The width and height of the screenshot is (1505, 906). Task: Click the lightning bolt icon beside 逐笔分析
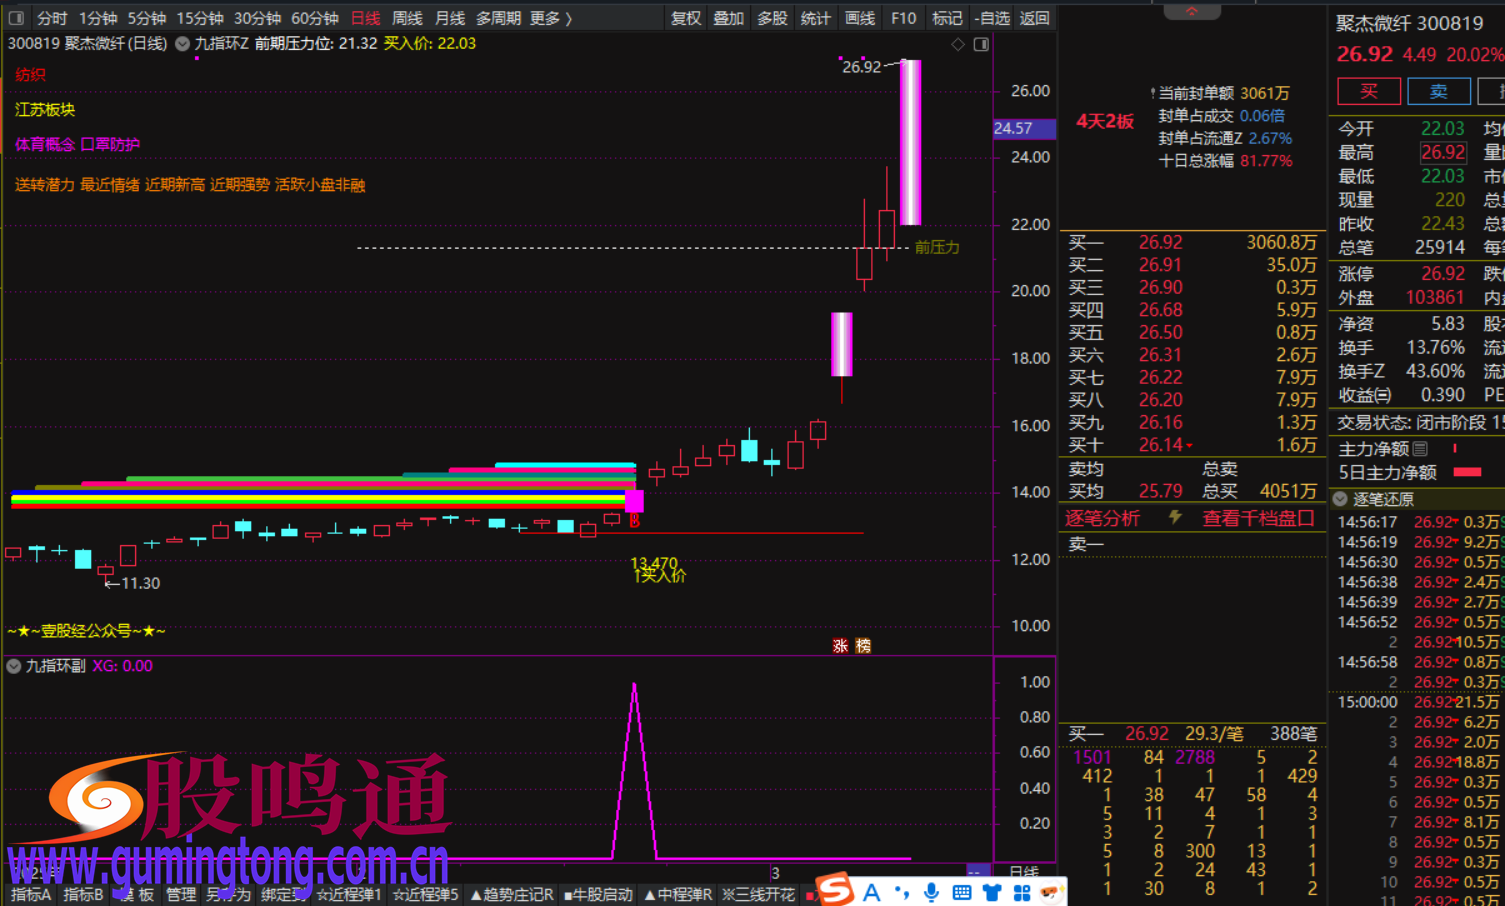[x=1175, y=517]
